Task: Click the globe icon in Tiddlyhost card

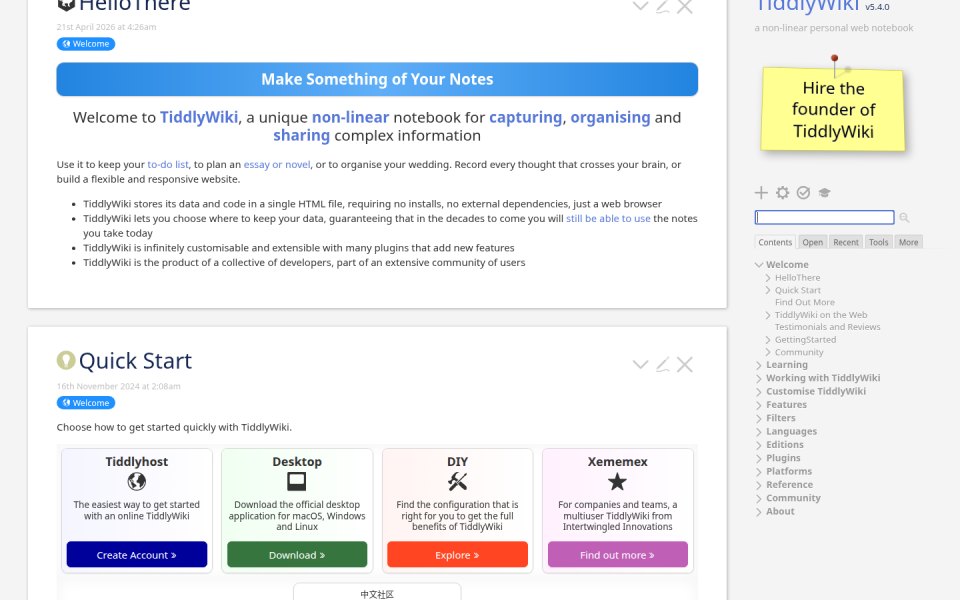Action: tap(137, 482)
